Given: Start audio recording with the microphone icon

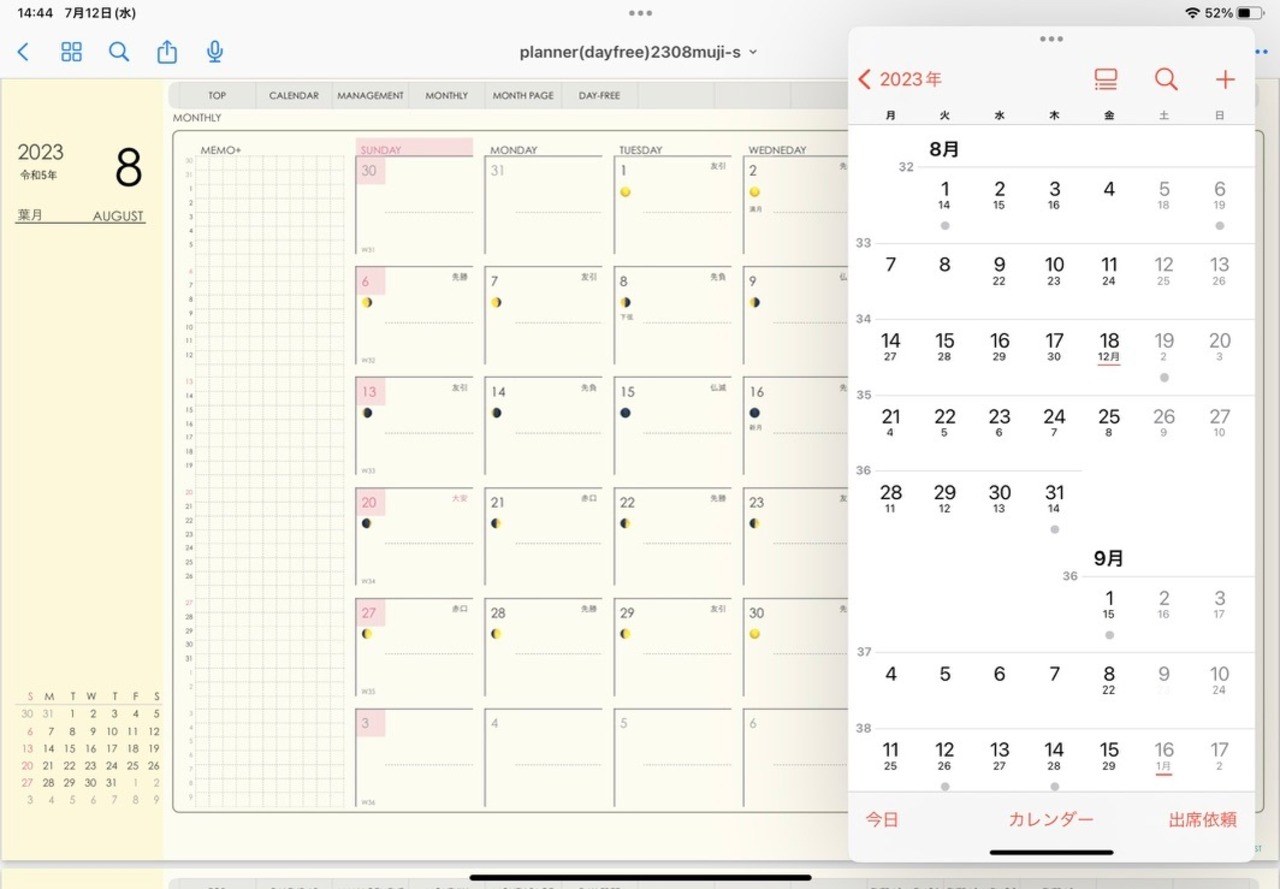Looking at the screenshot, I should [x=214, y=52].
